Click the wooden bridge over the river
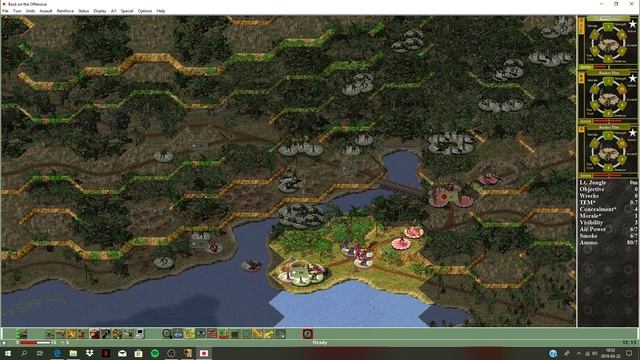This screenshot has height=360, width=640. pos(402,189)
